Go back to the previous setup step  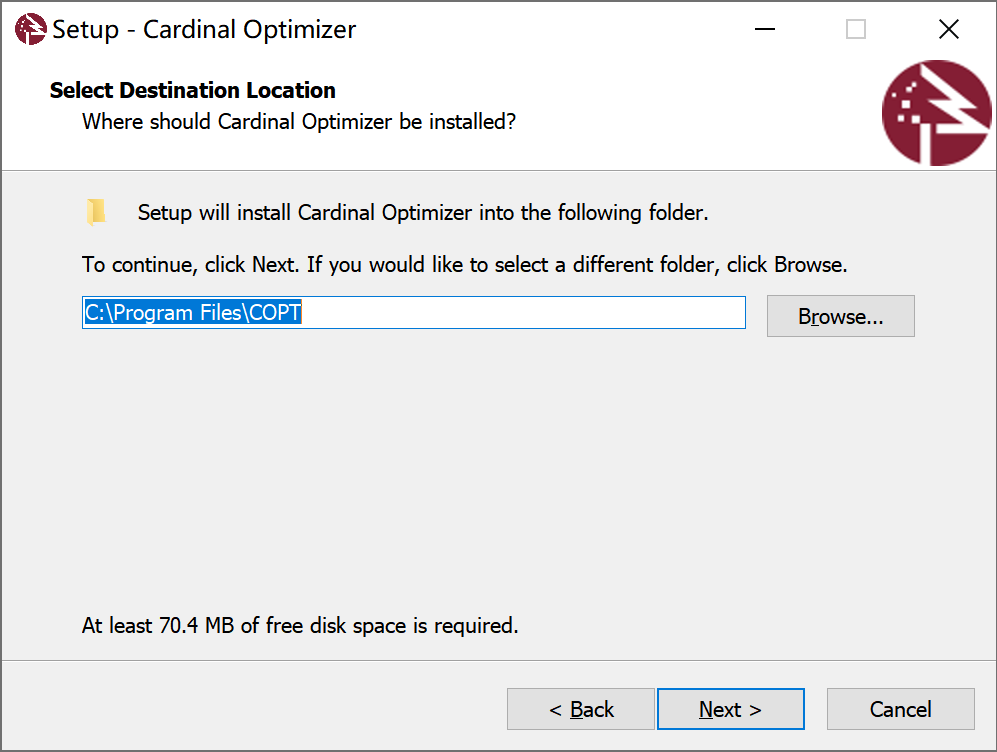point(581,709)
